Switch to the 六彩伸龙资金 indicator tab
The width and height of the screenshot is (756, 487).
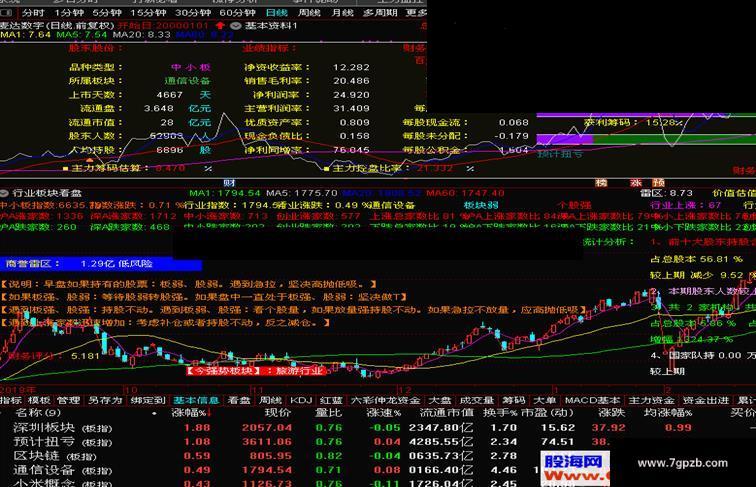[x=385, y=400]
